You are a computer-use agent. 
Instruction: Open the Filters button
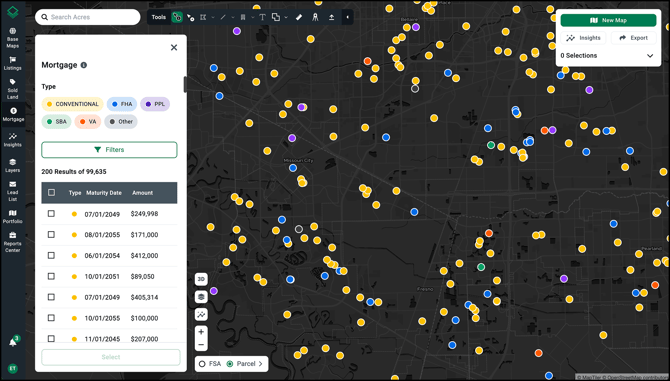click(109, 150)
